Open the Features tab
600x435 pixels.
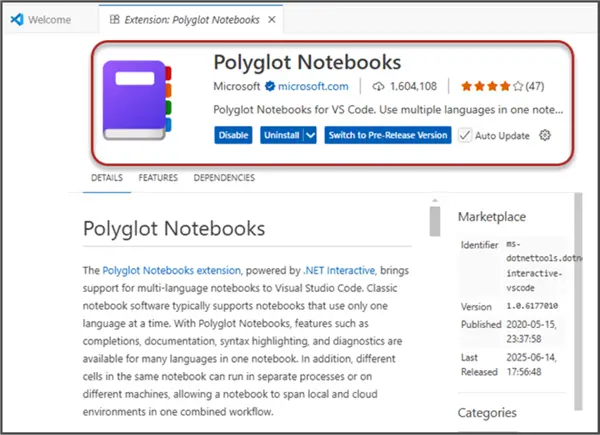click(158, 178)
